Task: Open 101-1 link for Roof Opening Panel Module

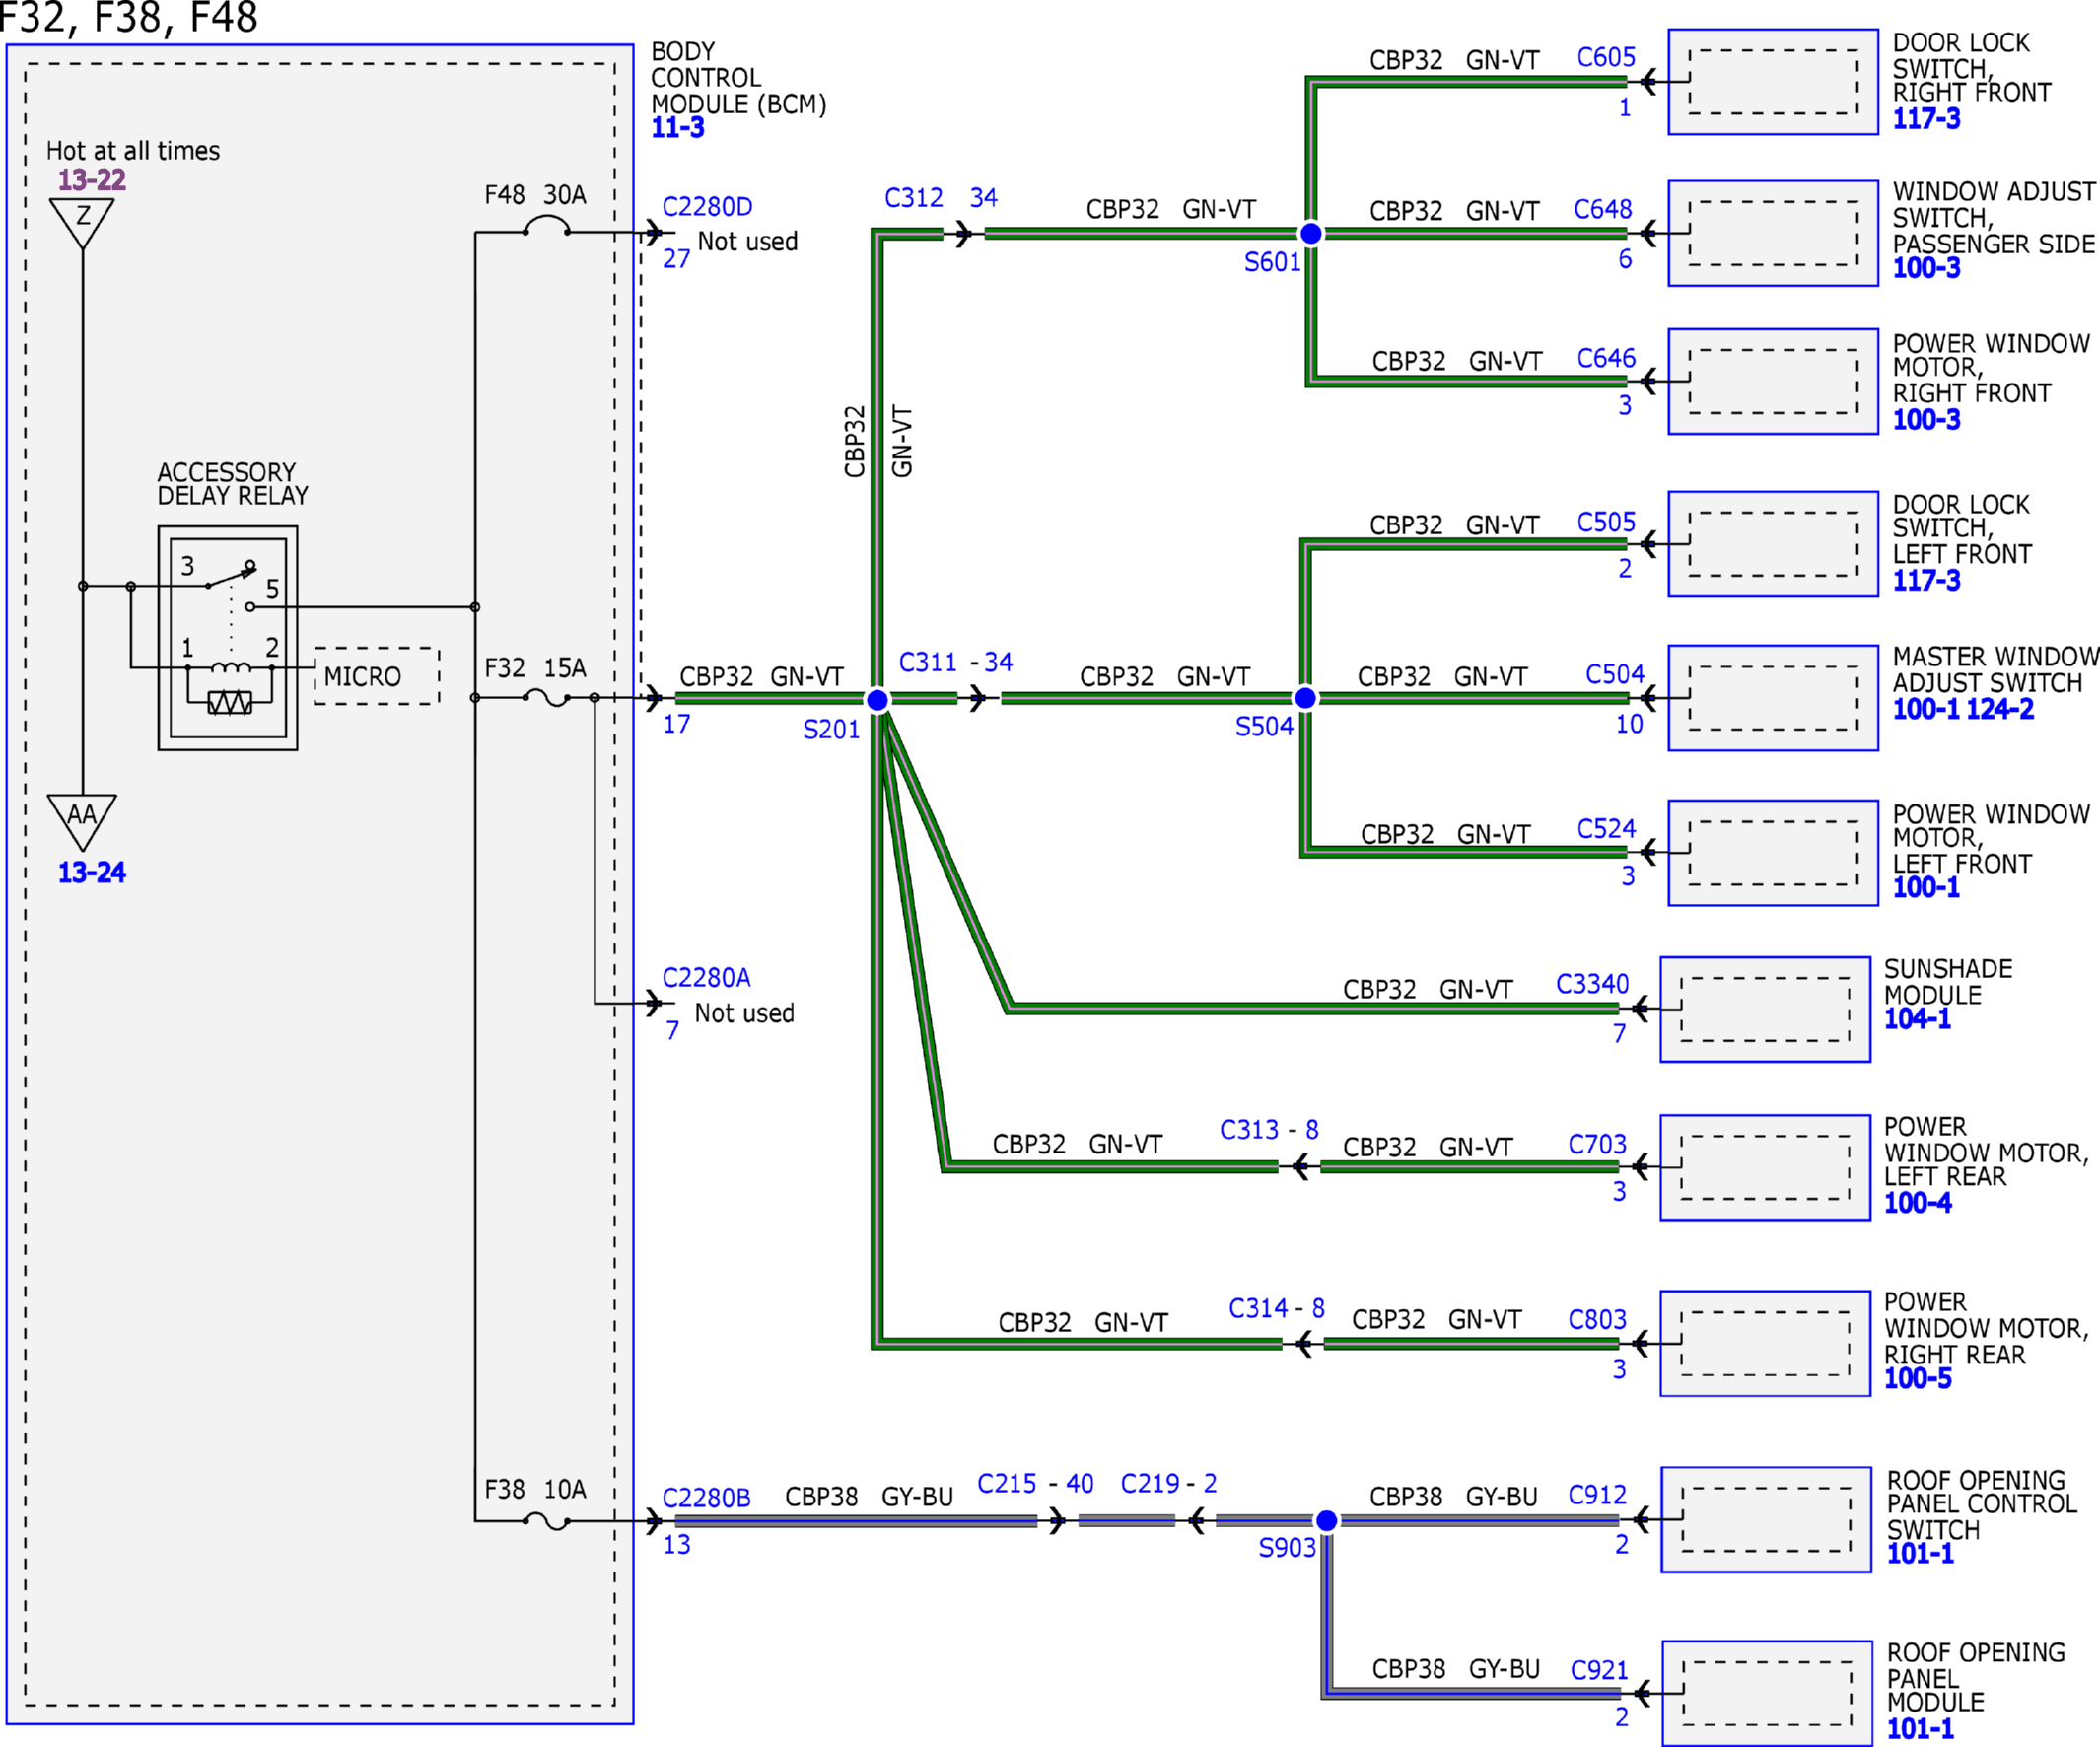Action: (1920, 1729)
